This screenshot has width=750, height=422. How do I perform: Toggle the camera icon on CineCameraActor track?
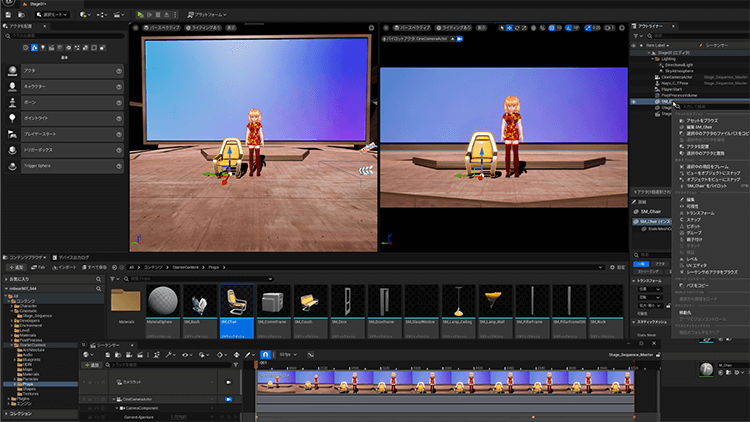tap(229, 399)
